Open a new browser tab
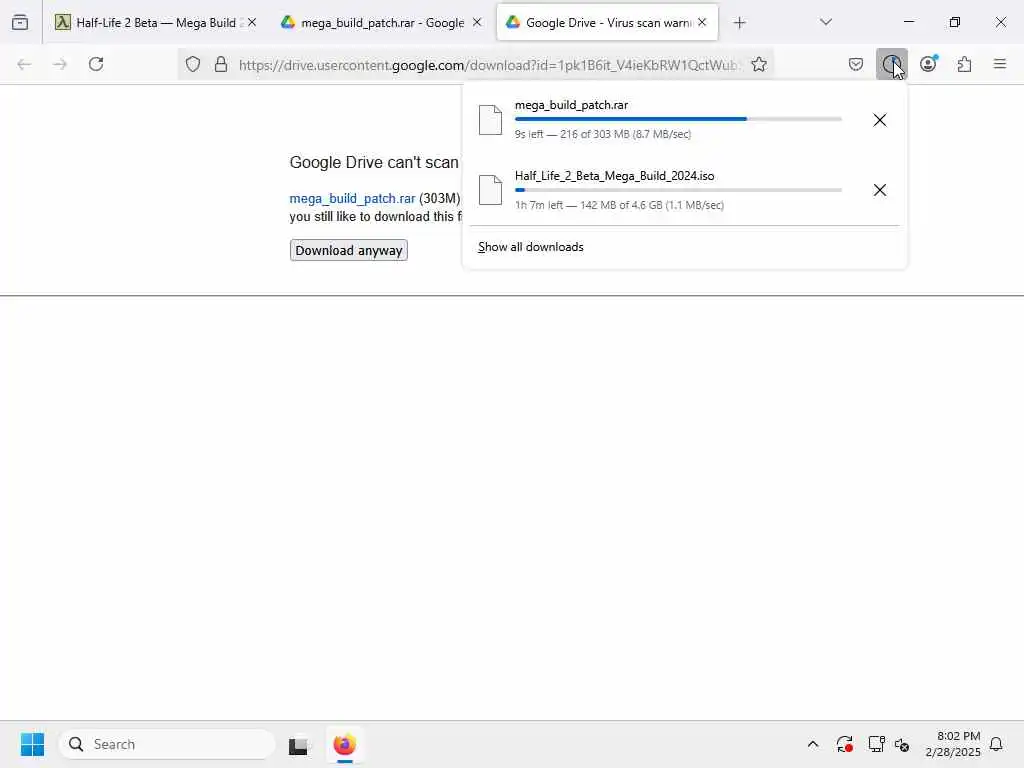Image resolution: width=1024 pixels, height=768 pixels. point(739,23)
